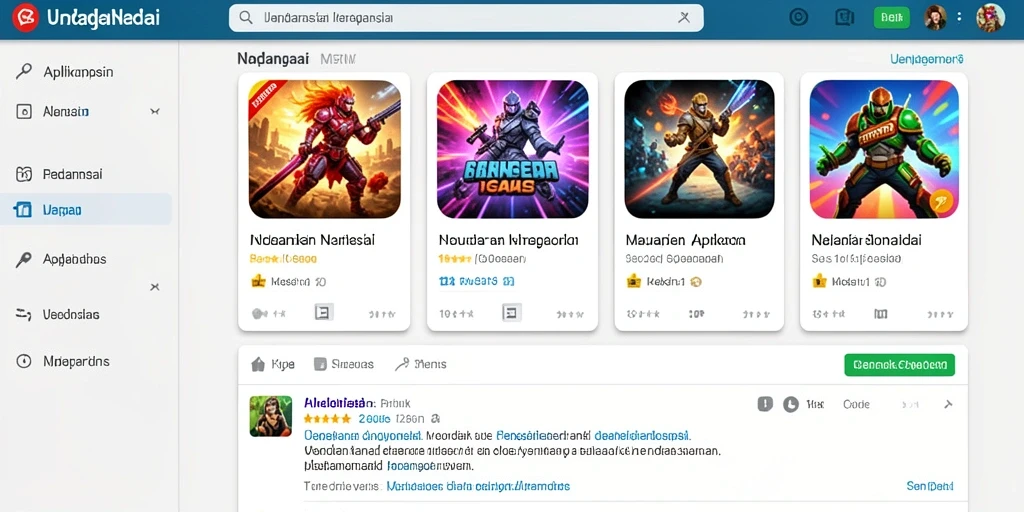Click the five-star rating in review
This screenshot has height=512, width=1024.
pyautogui.click(x=327, y=419)
